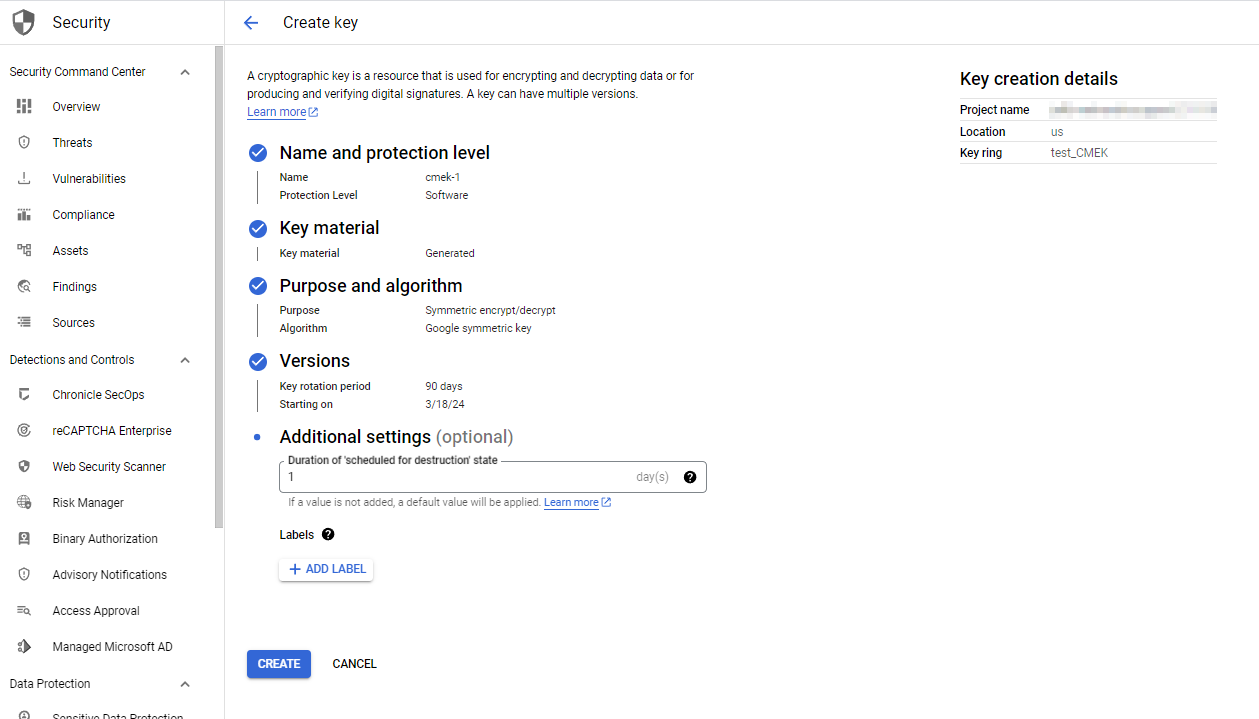Click the Assets hierarchy icon
The width and height of the screenshot is (1259, 719).
pyautogui.click(x=25, y=250)
